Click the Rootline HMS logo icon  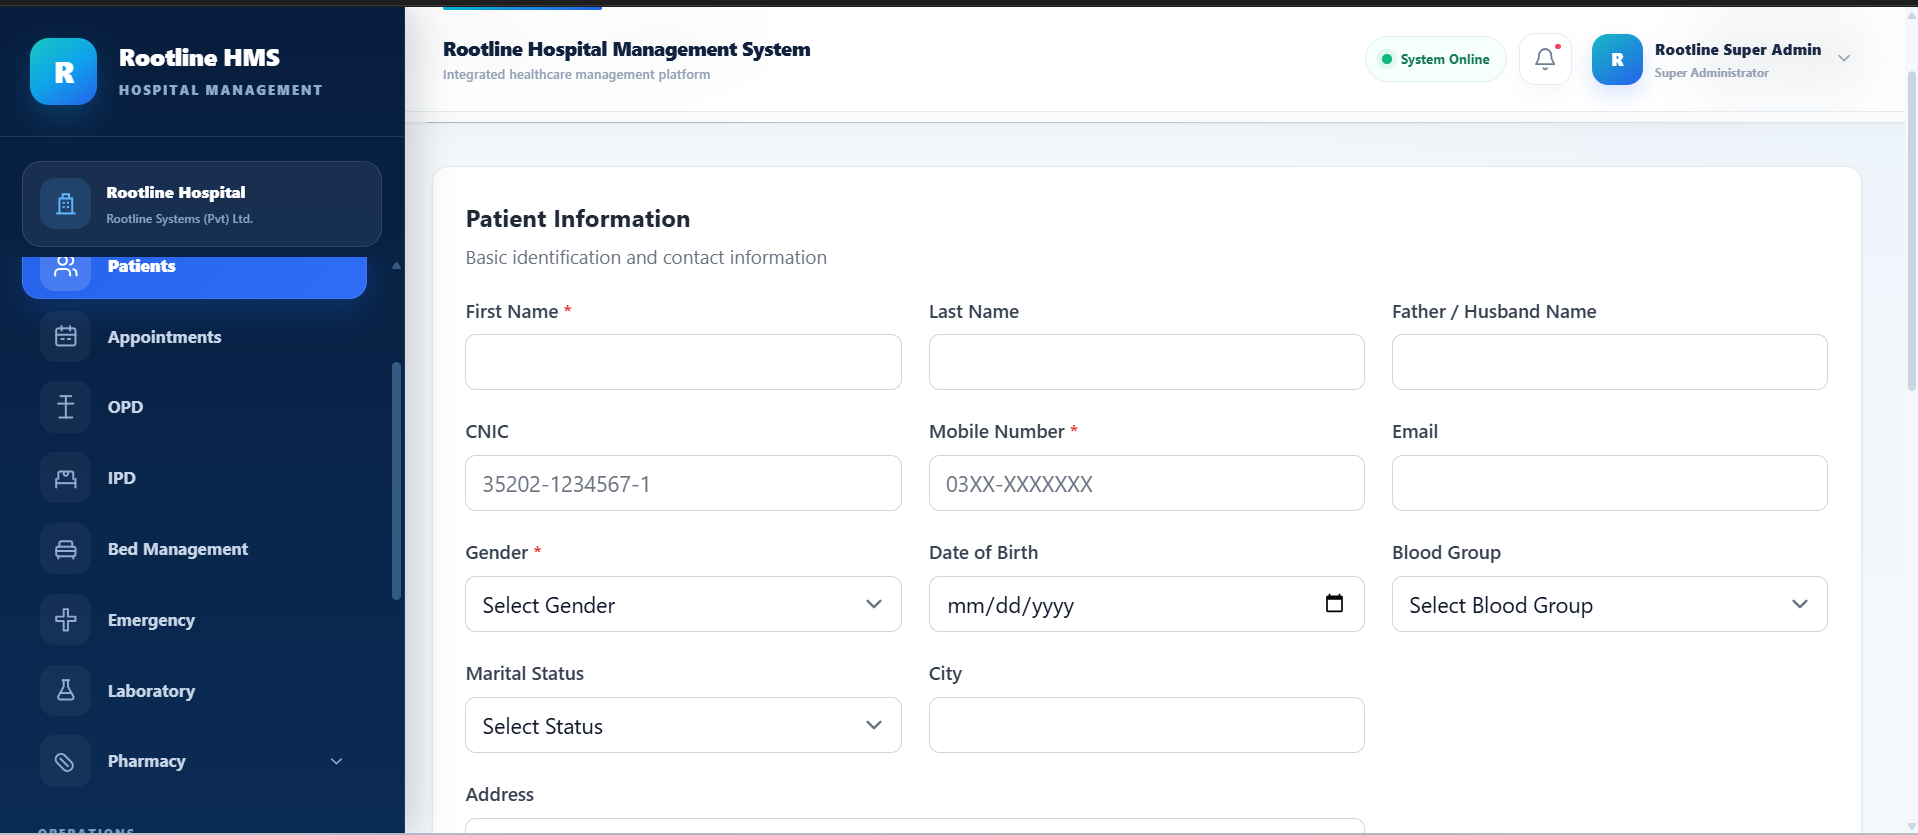(64, 72)
